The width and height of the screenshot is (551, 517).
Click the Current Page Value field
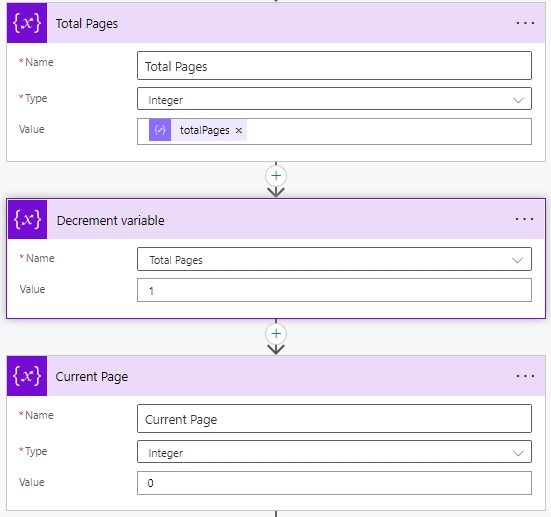334,483
